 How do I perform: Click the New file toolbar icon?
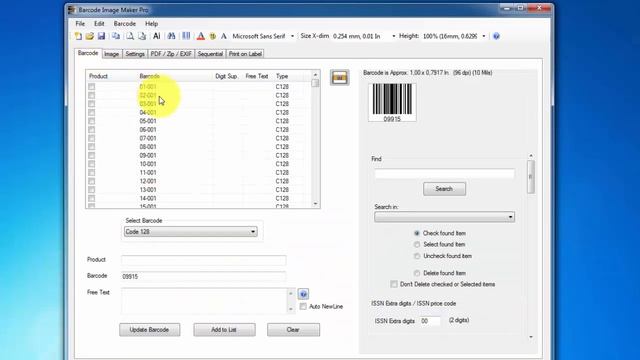point(78,36)
